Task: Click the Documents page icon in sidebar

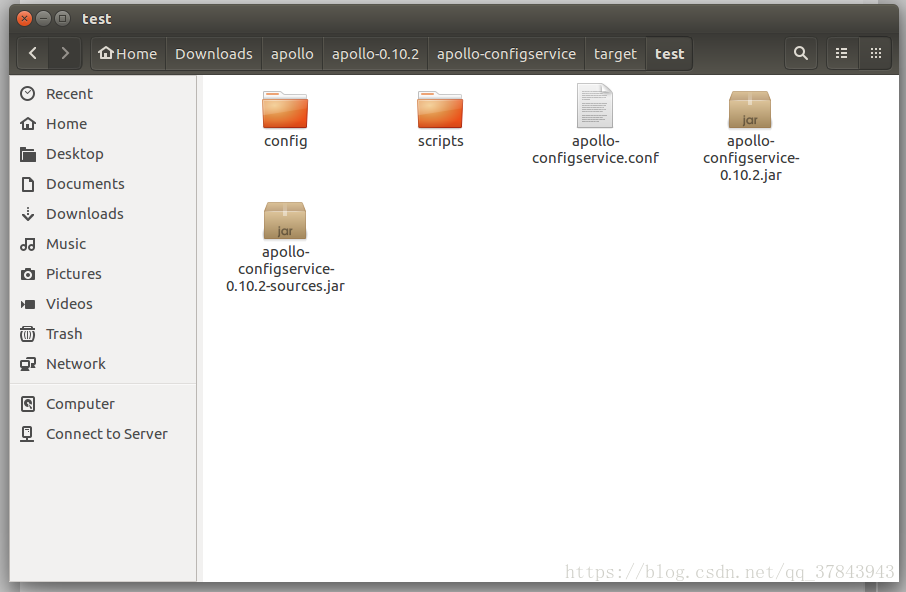Action: tap(28, 184)
